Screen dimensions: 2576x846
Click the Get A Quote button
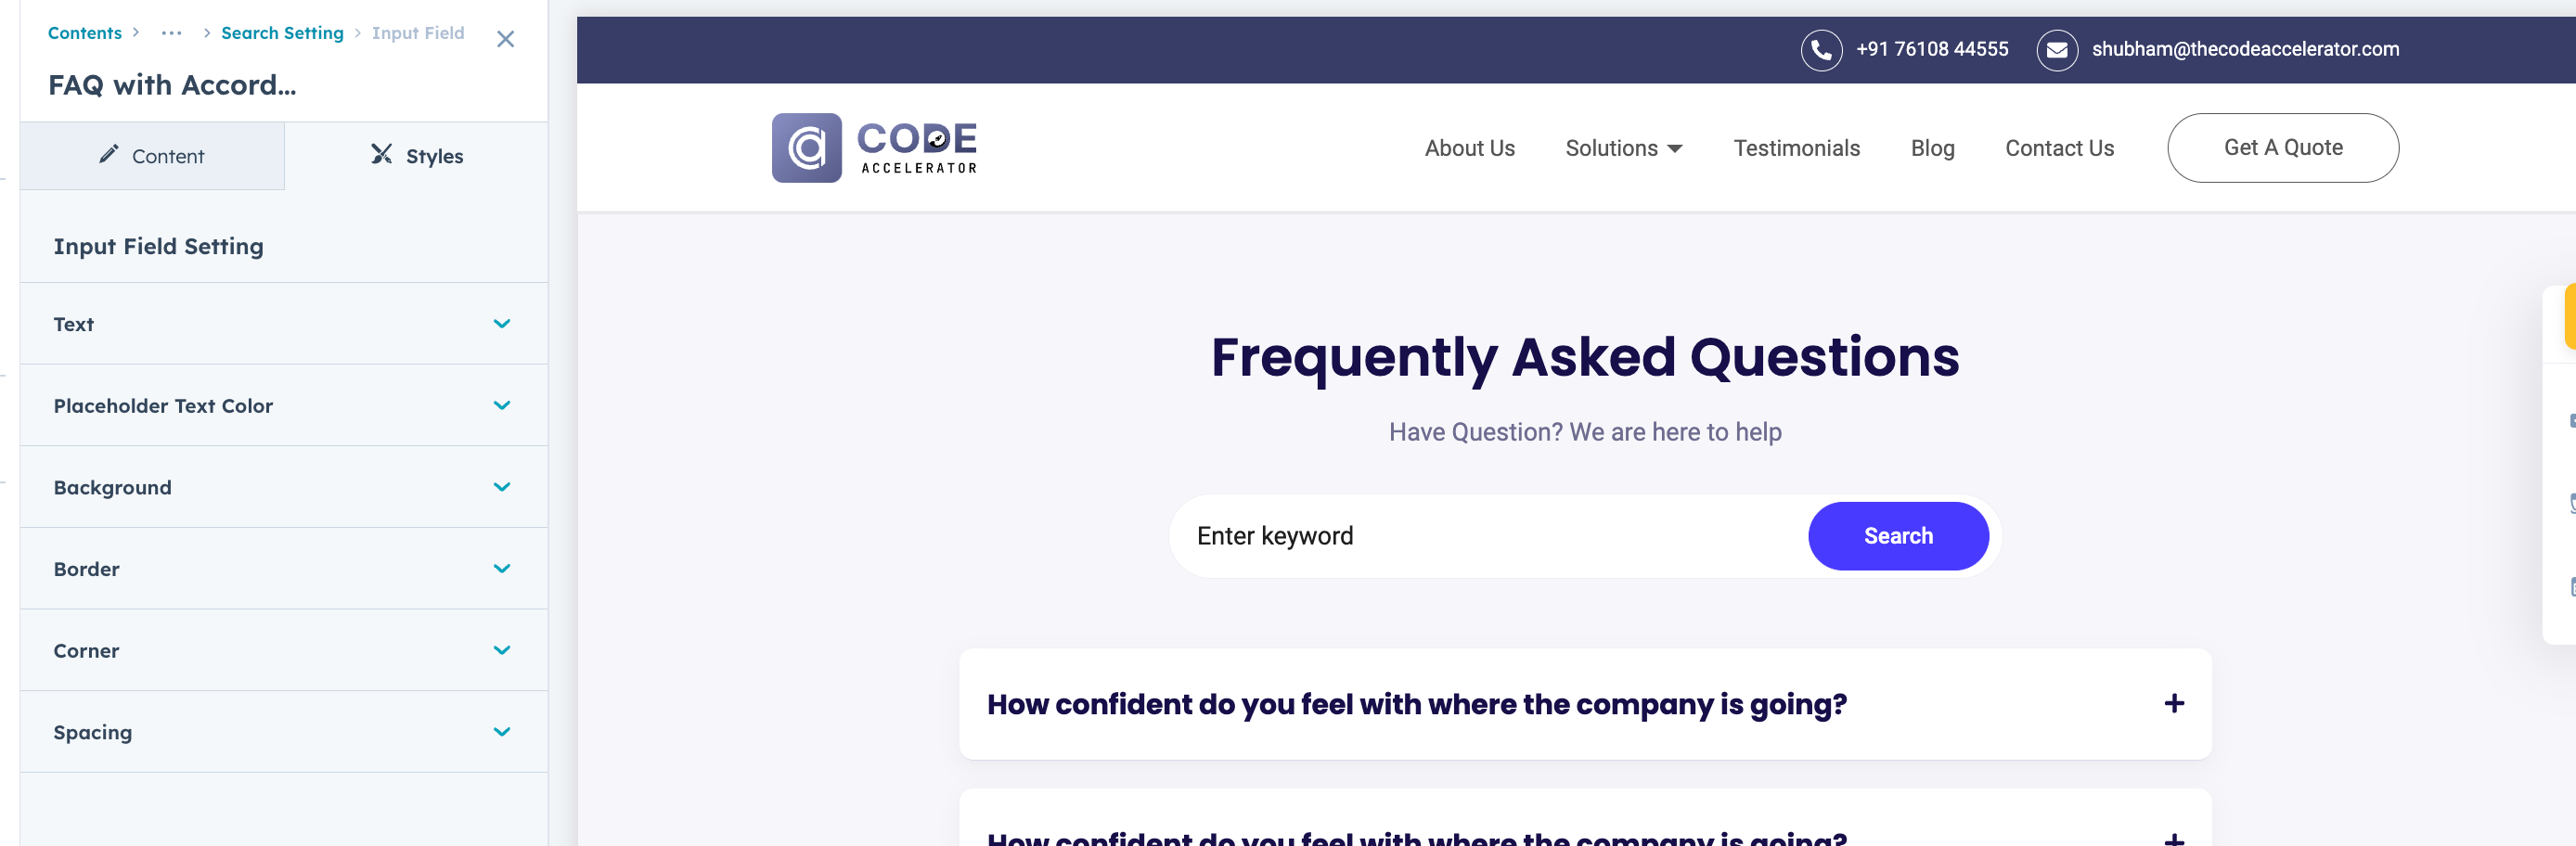[x=2282, y=148]
